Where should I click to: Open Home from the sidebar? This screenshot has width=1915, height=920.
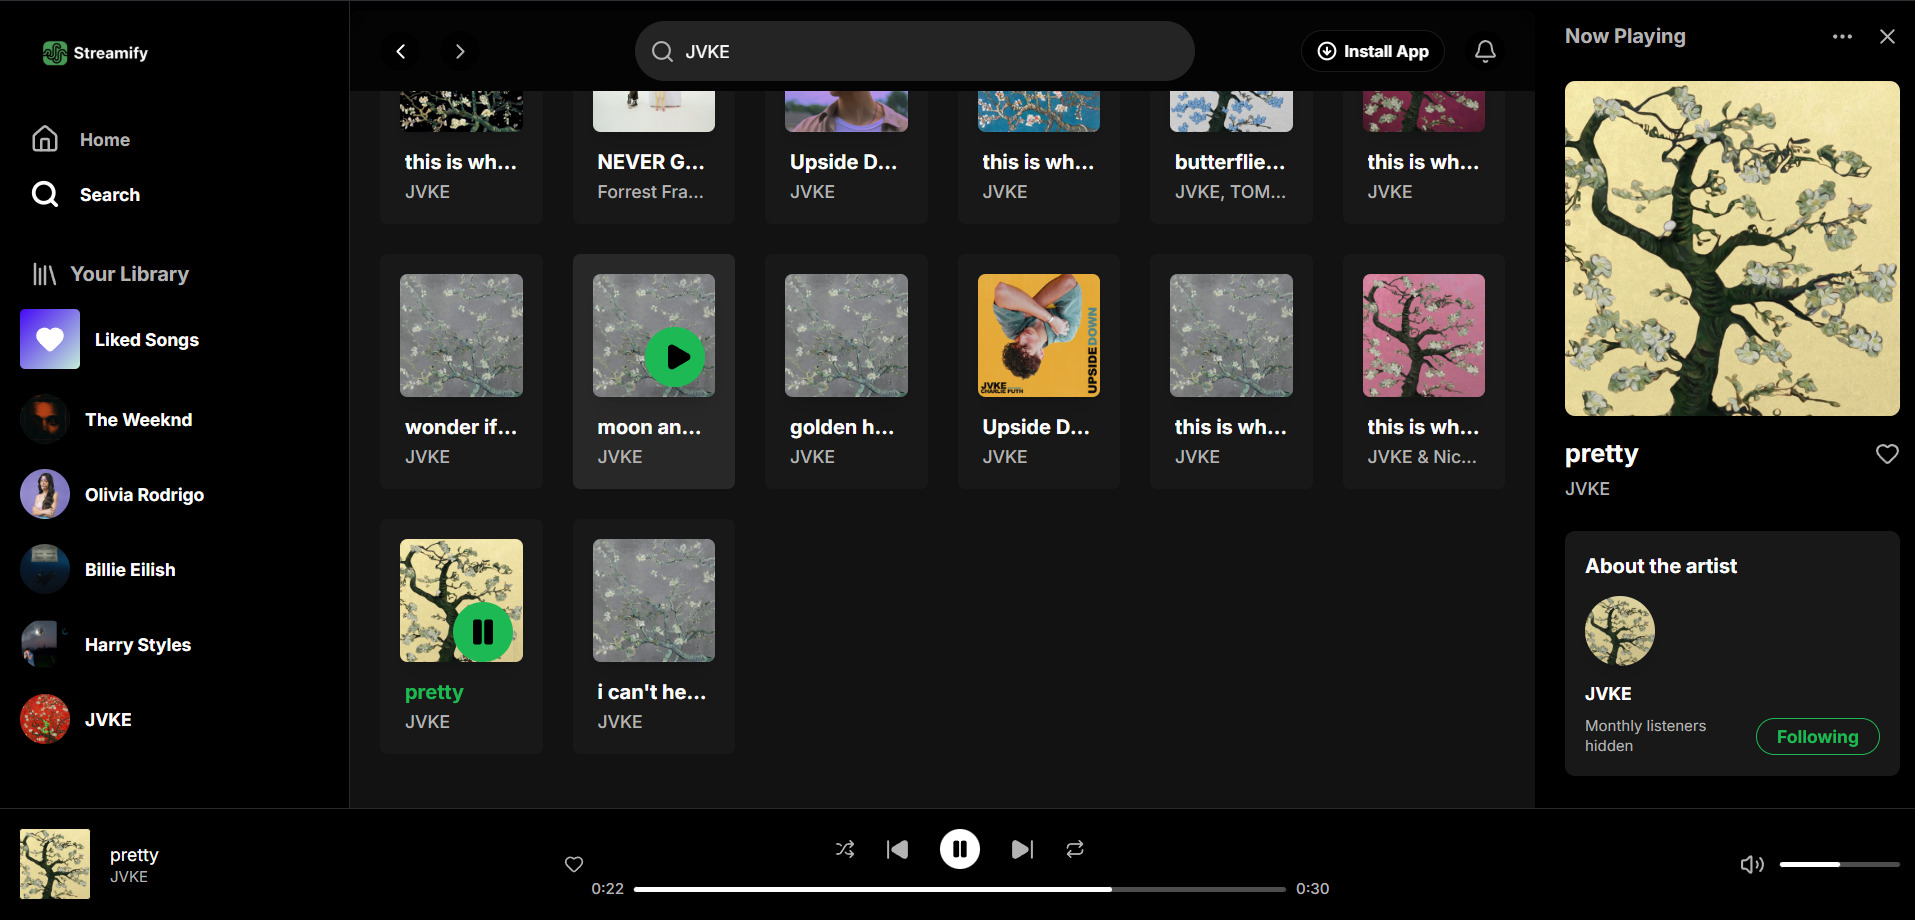tap(81, 139)
